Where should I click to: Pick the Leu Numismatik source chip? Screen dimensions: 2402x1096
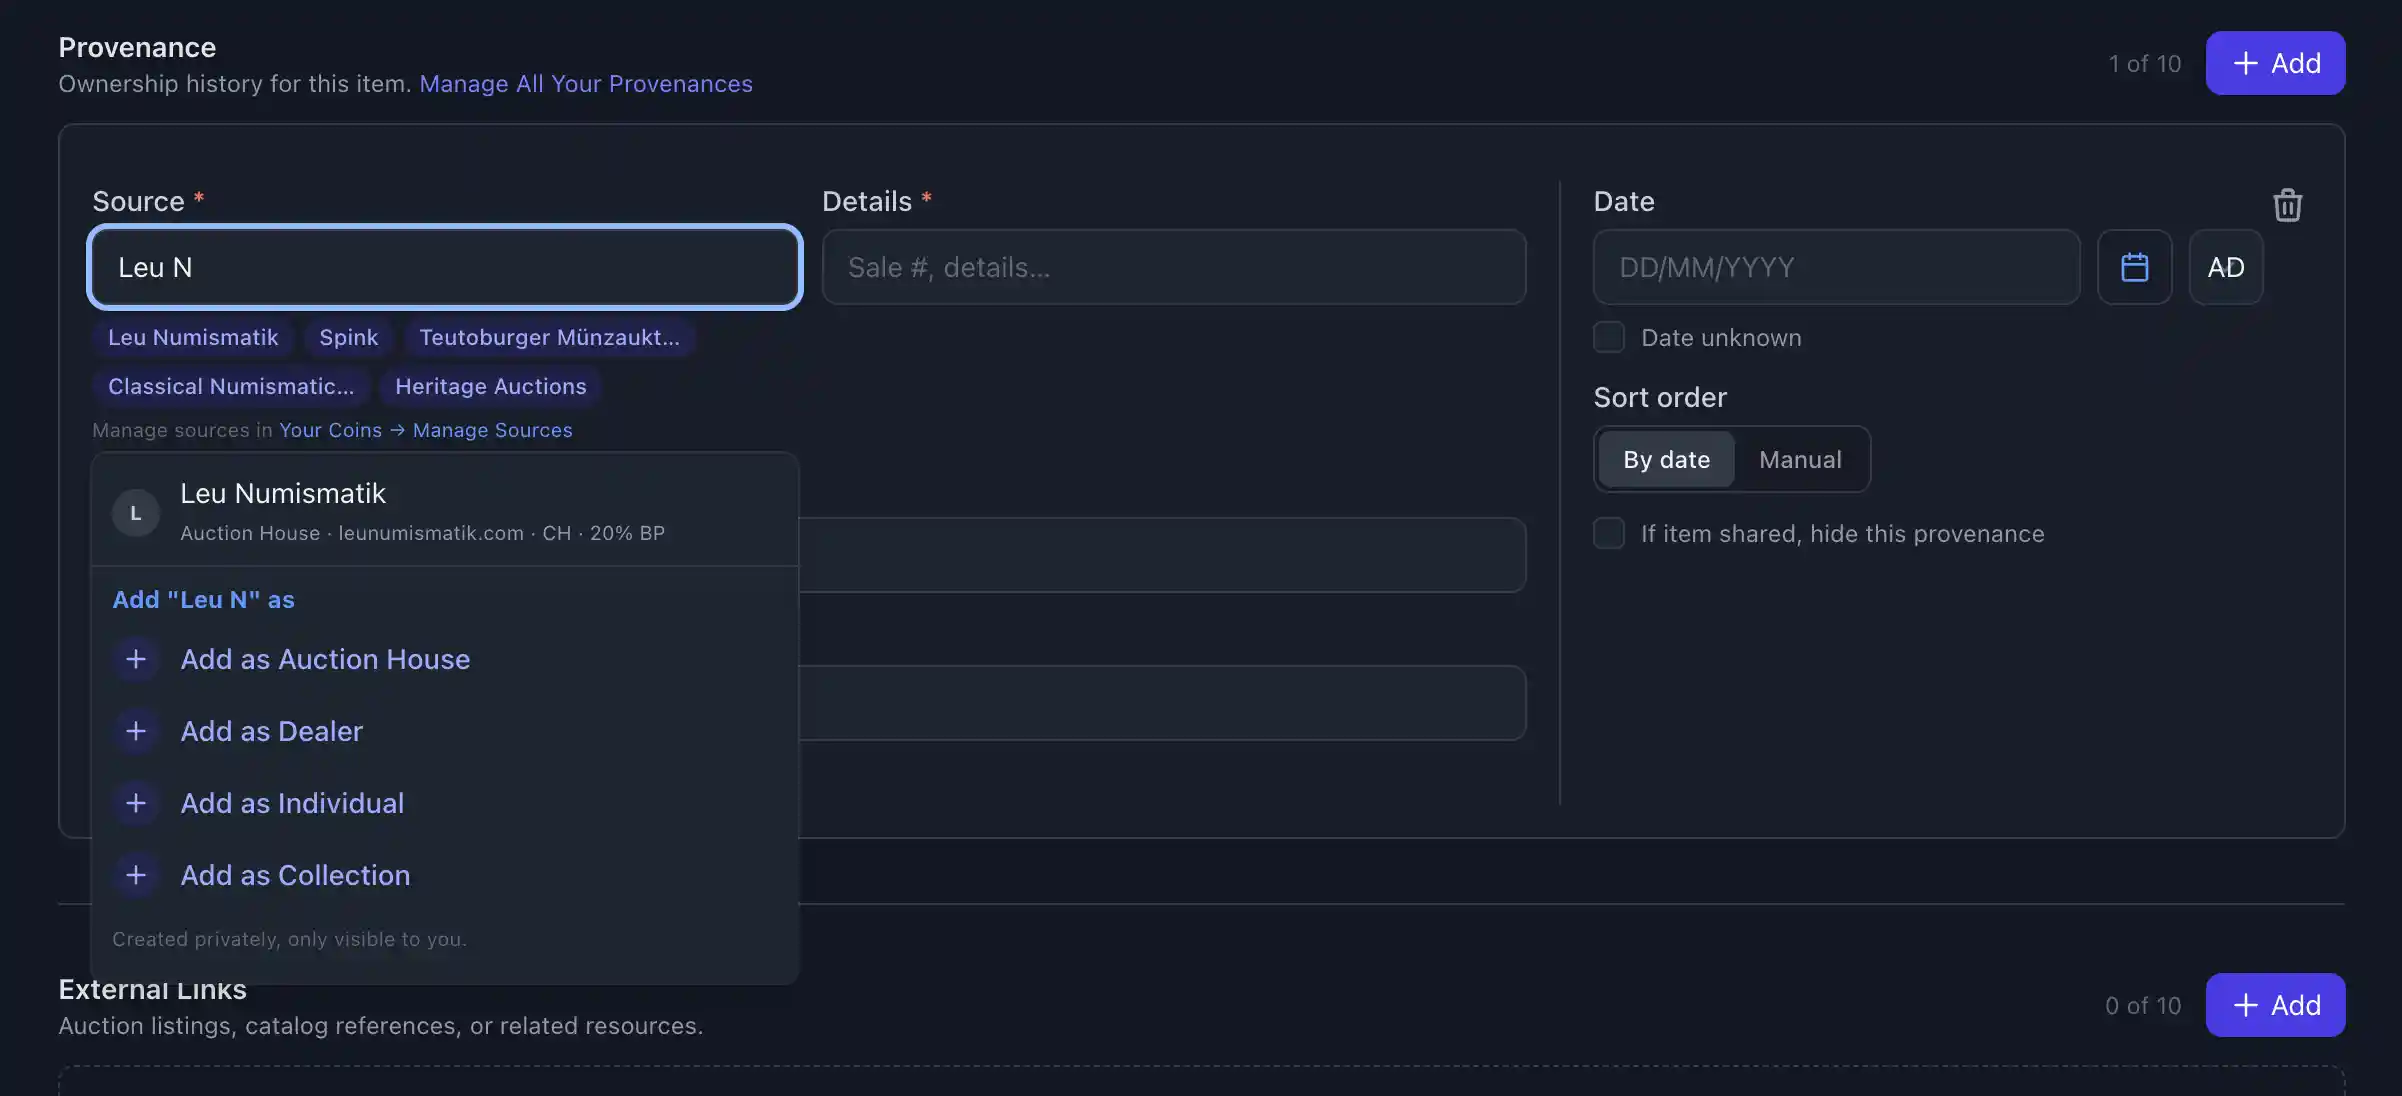(x=193, y=337)
